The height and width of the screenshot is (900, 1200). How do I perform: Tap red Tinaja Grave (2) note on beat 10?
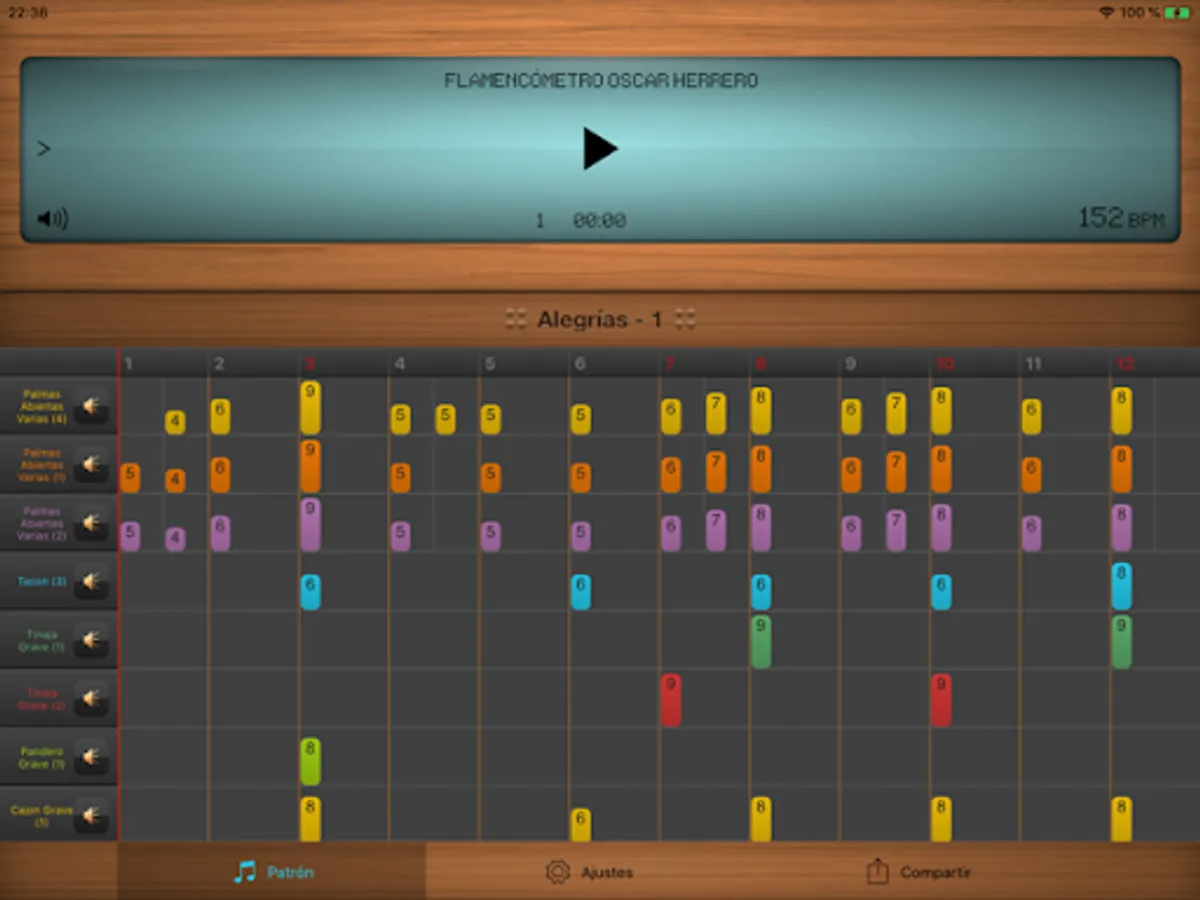click(x=941, y=700)
